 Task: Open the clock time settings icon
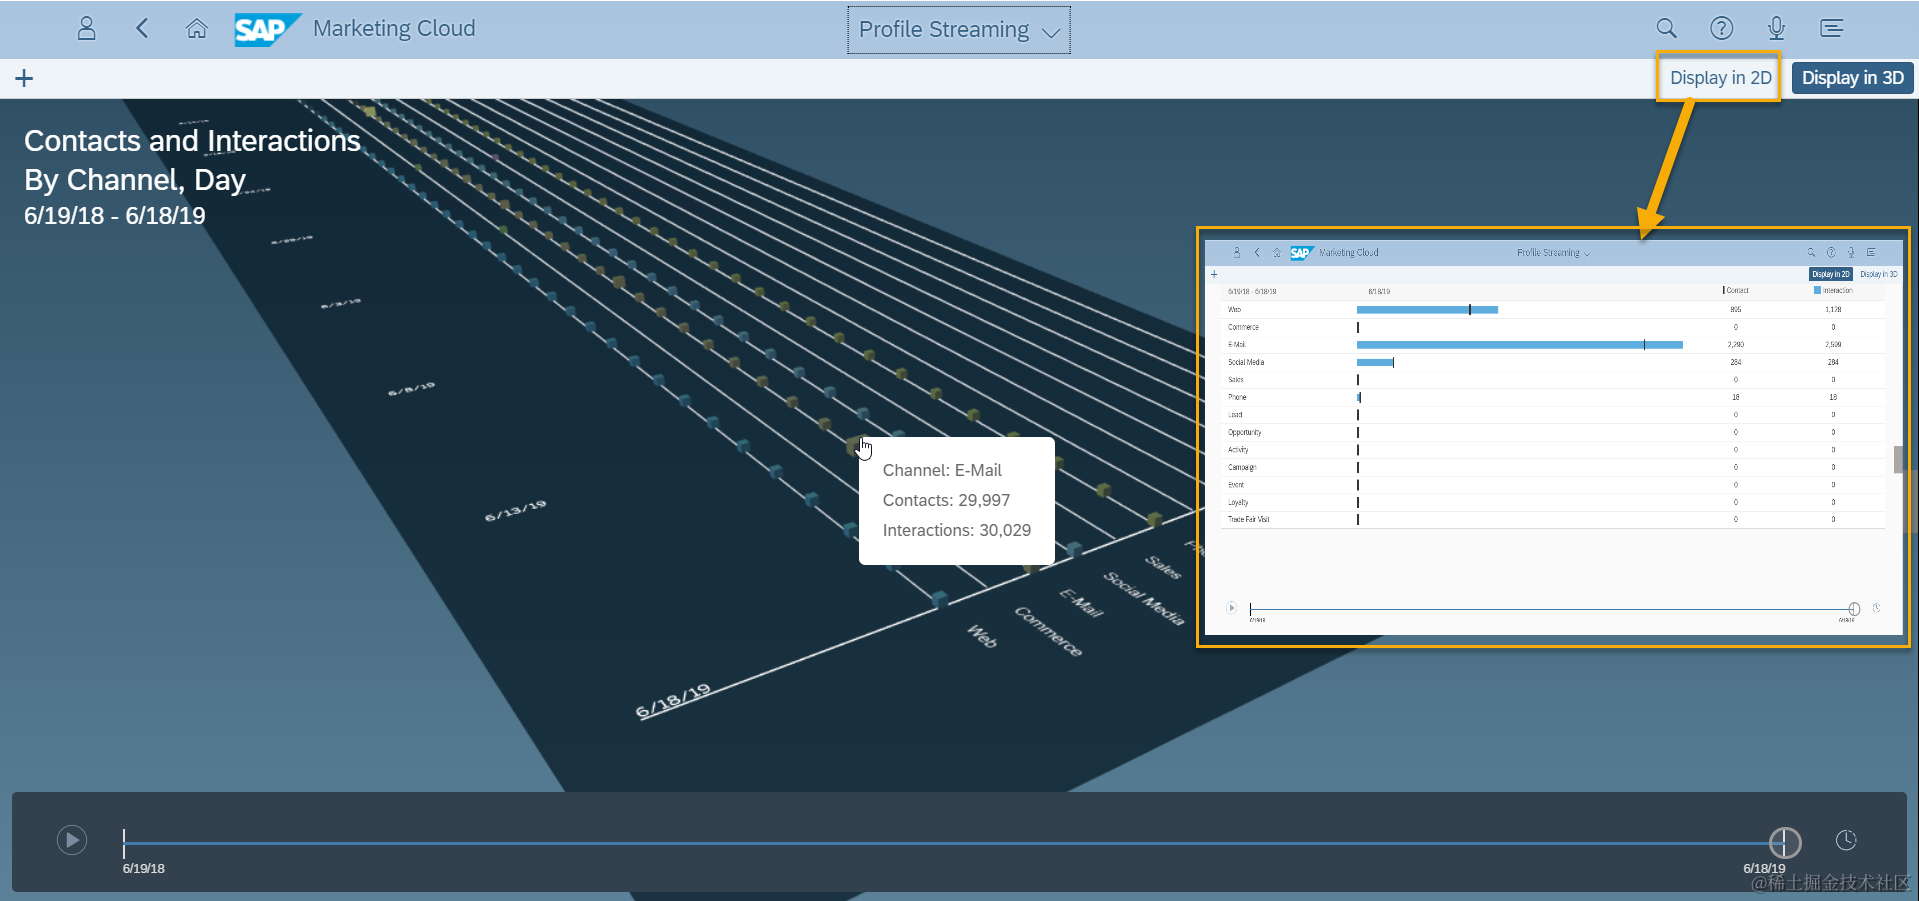1846,840
